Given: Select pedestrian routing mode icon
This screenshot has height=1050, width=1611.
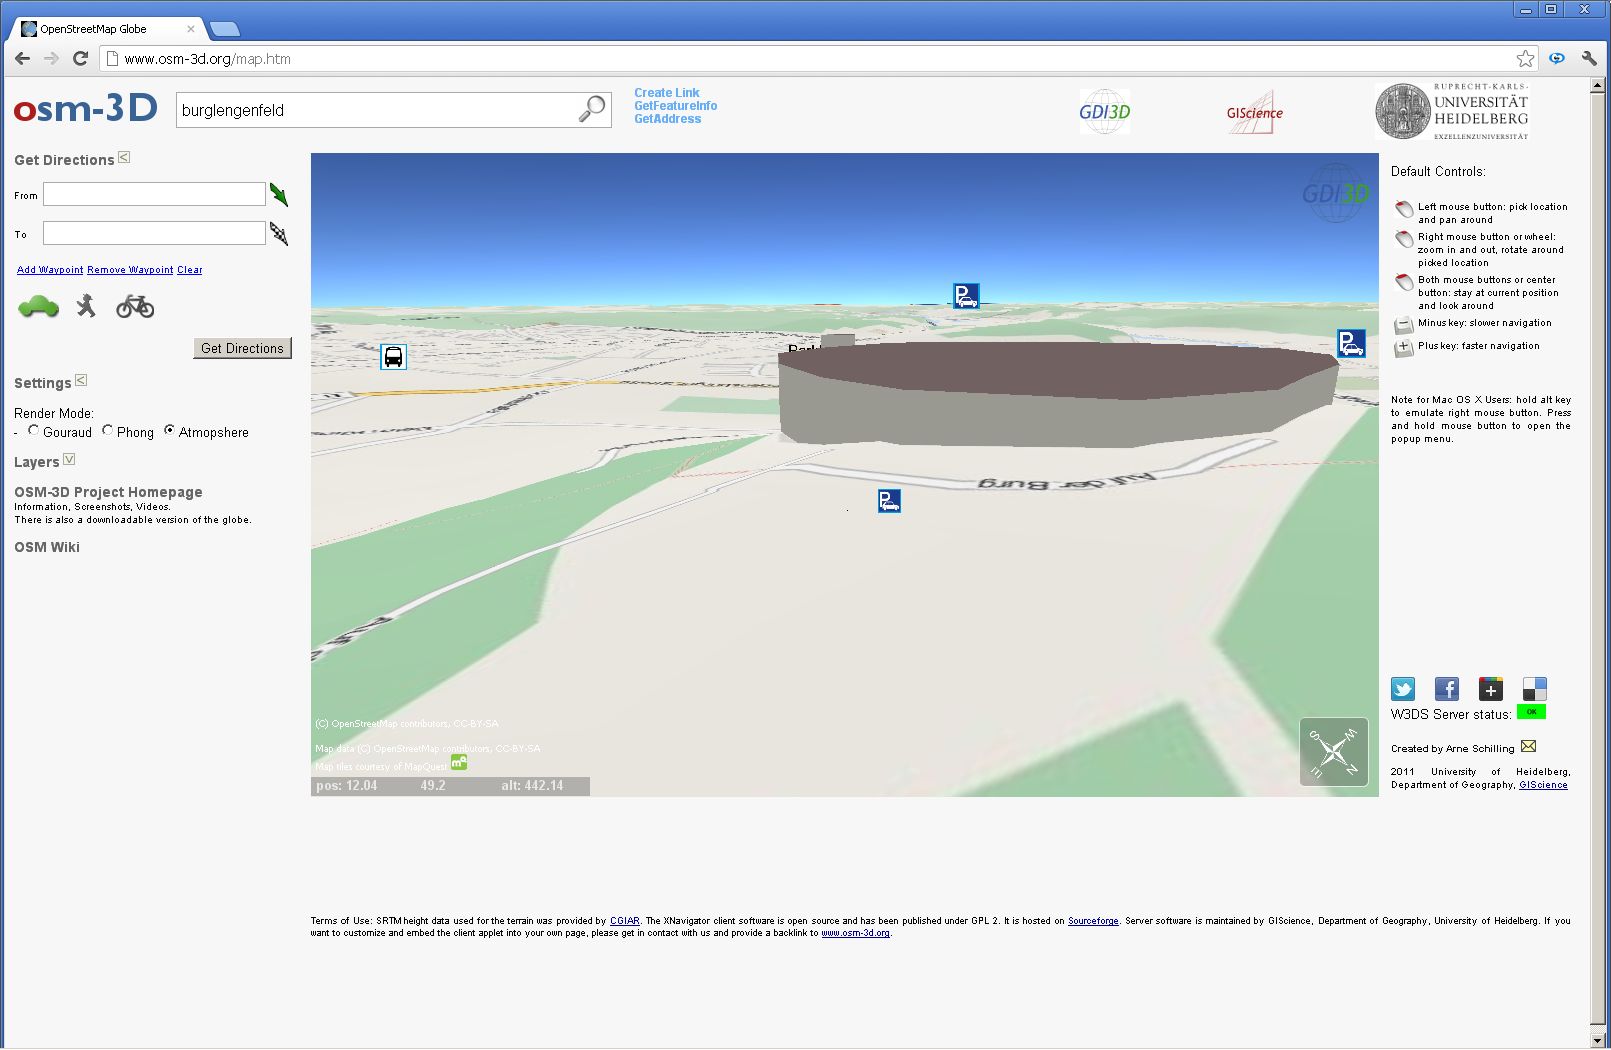Looking at the screenshot, I should tap(87, 306).
